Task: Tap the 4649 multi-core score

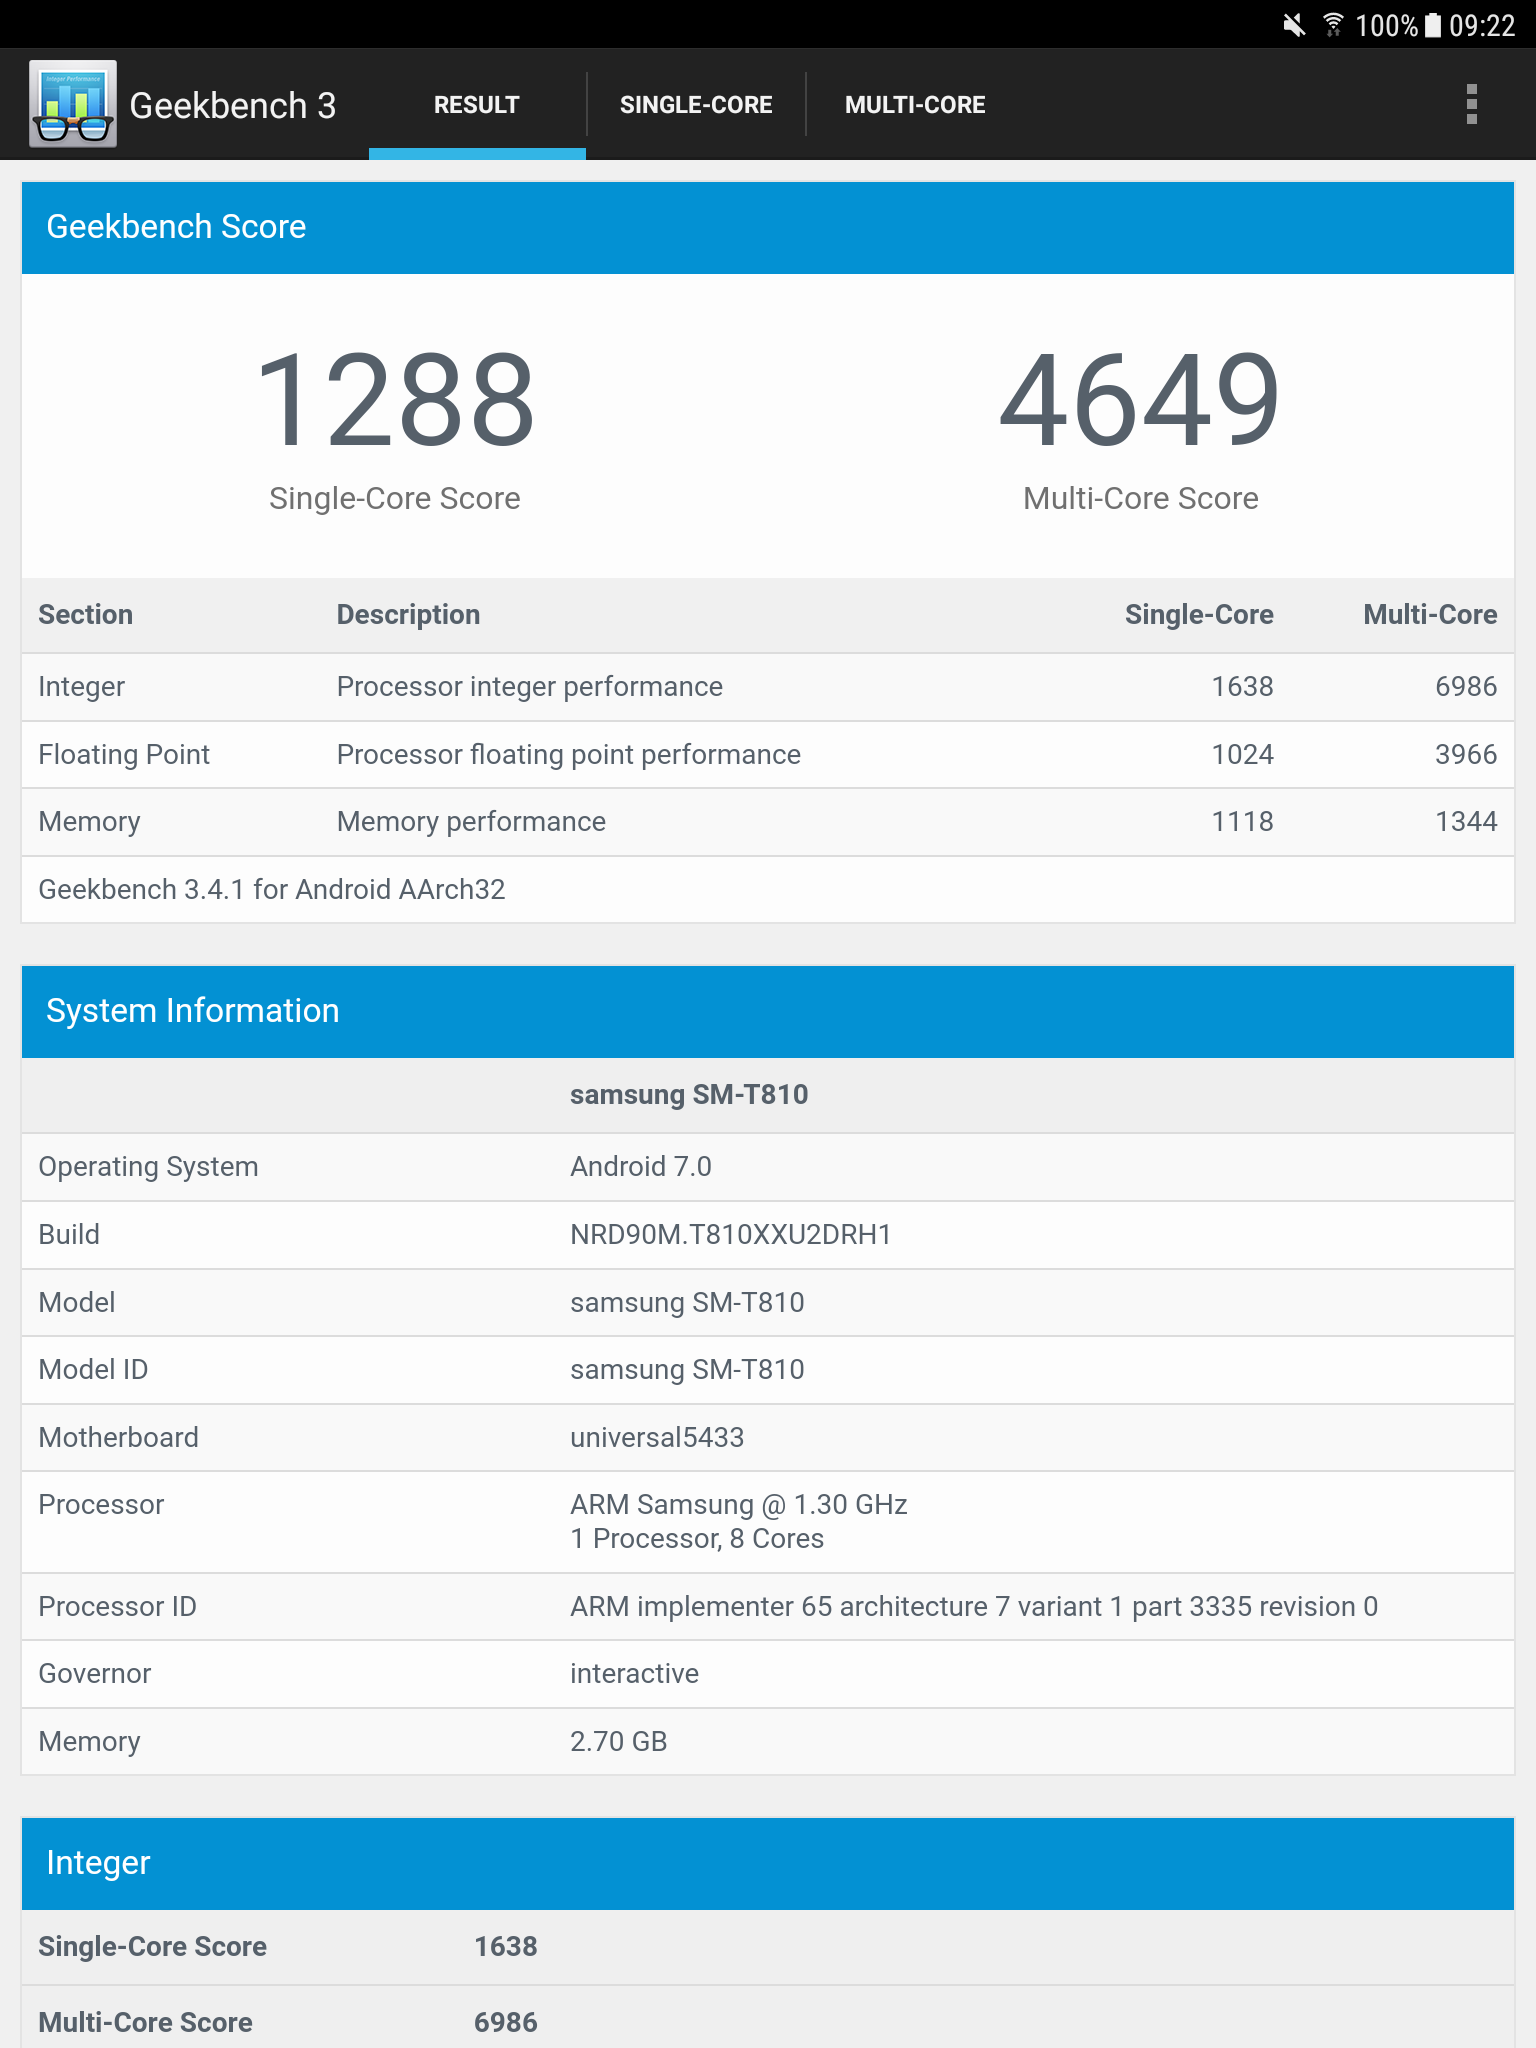Action: pyautogui.click(x=1140, y=400)
